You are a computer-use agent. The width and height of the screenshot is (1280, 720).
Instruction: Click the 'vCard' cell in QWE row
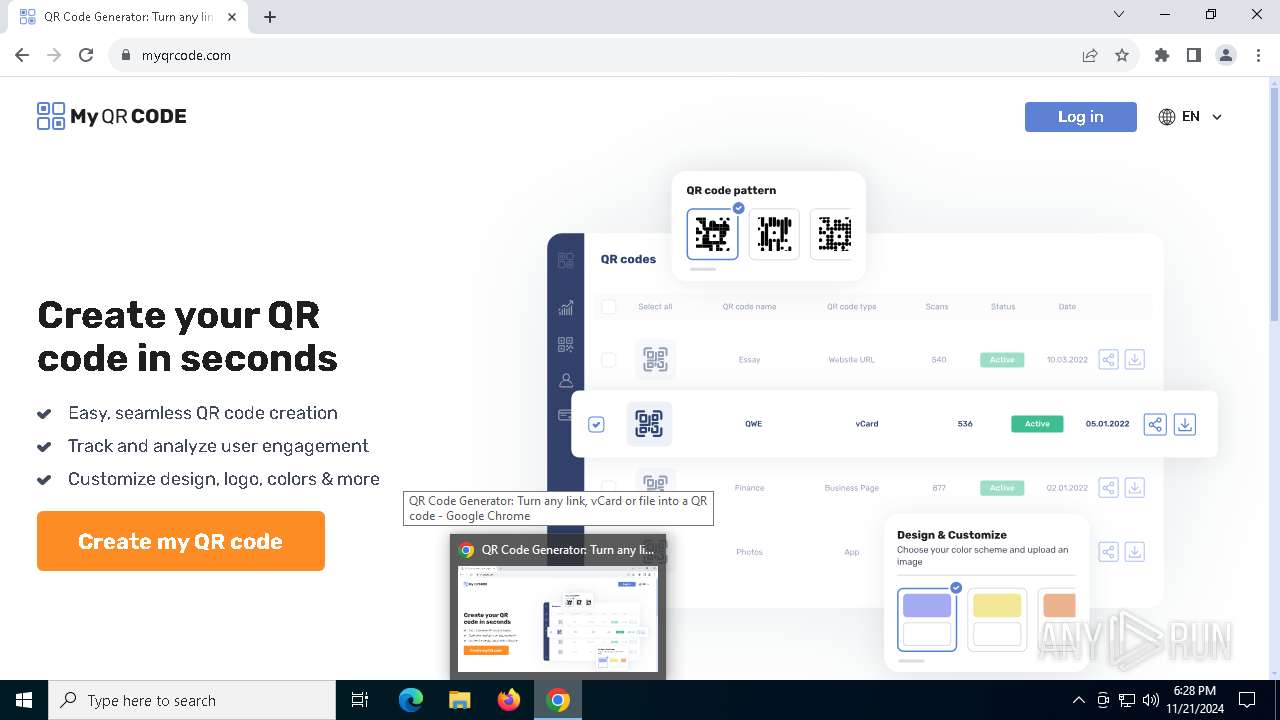867,424
